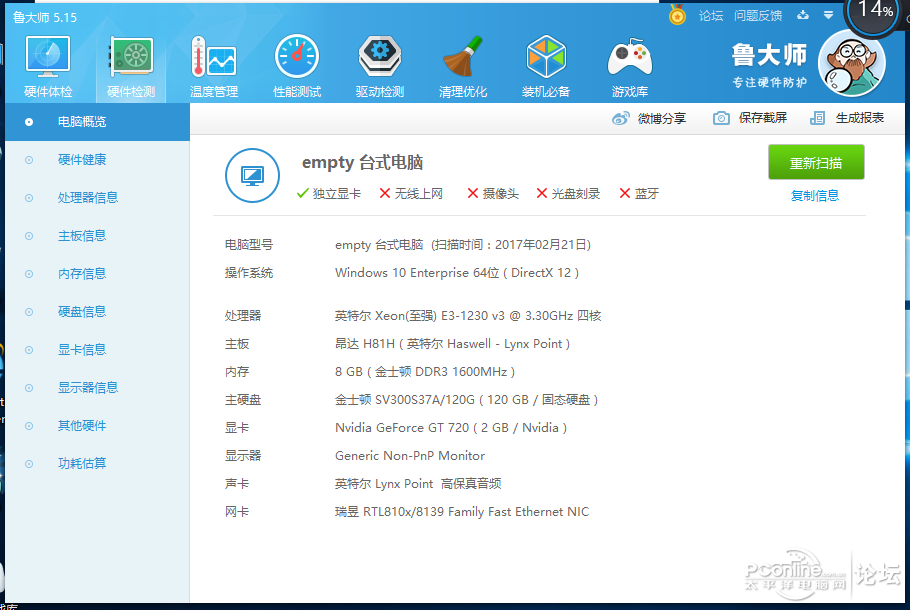Viewport: 910px width, 610px height.
Task: Click the 复制信息 copy info link
Action: pos(815,196)
